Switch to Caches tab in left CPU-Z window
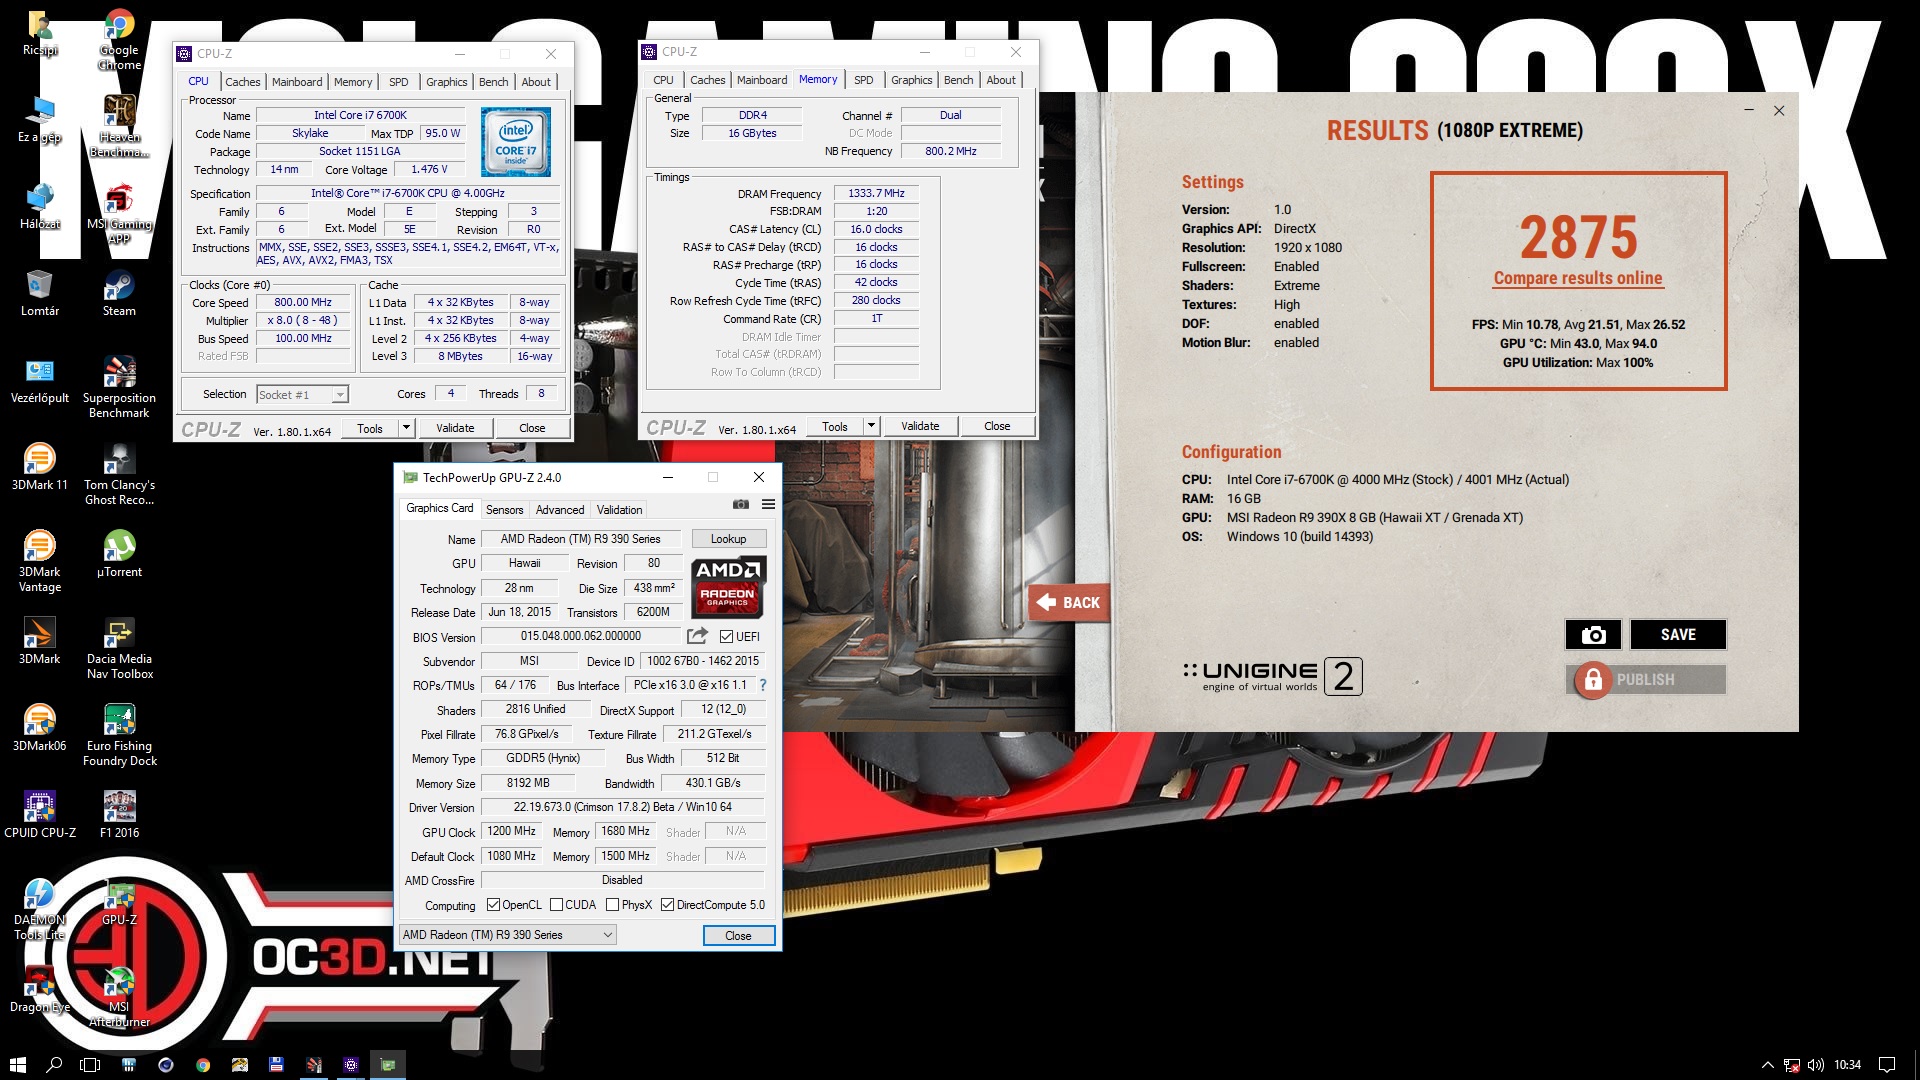This screenshot has height=1080, width=1920. 242,82
